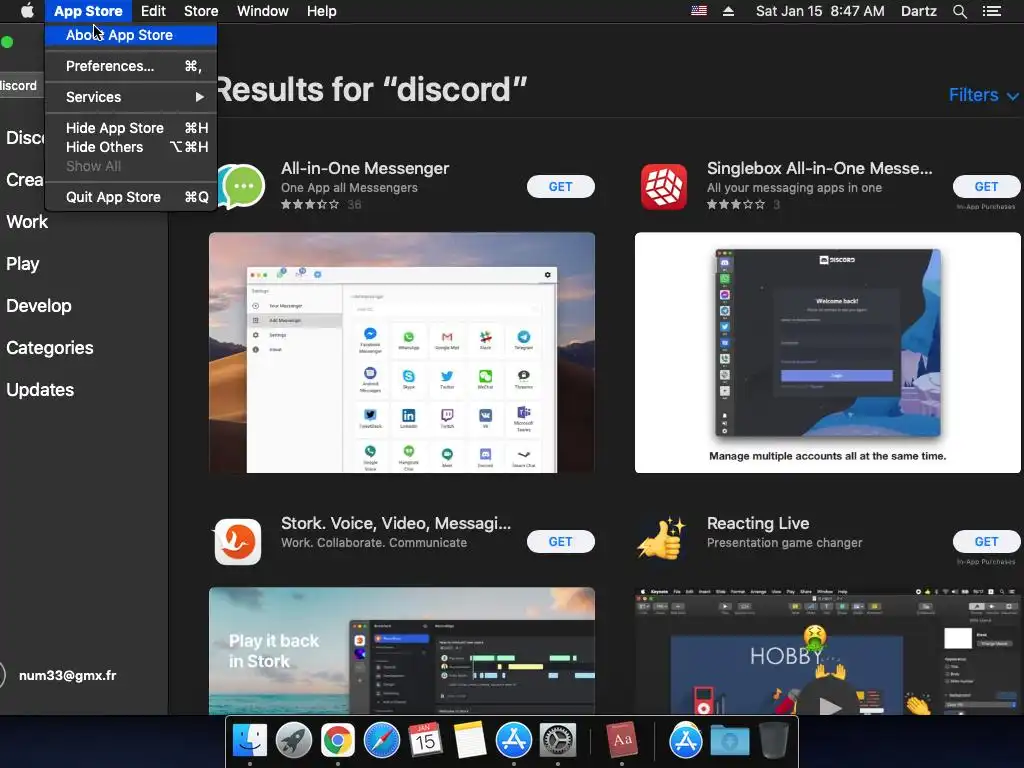Image resolution: width=1024 pixels, height=768 pixels.
Task: Open the Notification Center list icon
Action: click(x=992, y=11)
